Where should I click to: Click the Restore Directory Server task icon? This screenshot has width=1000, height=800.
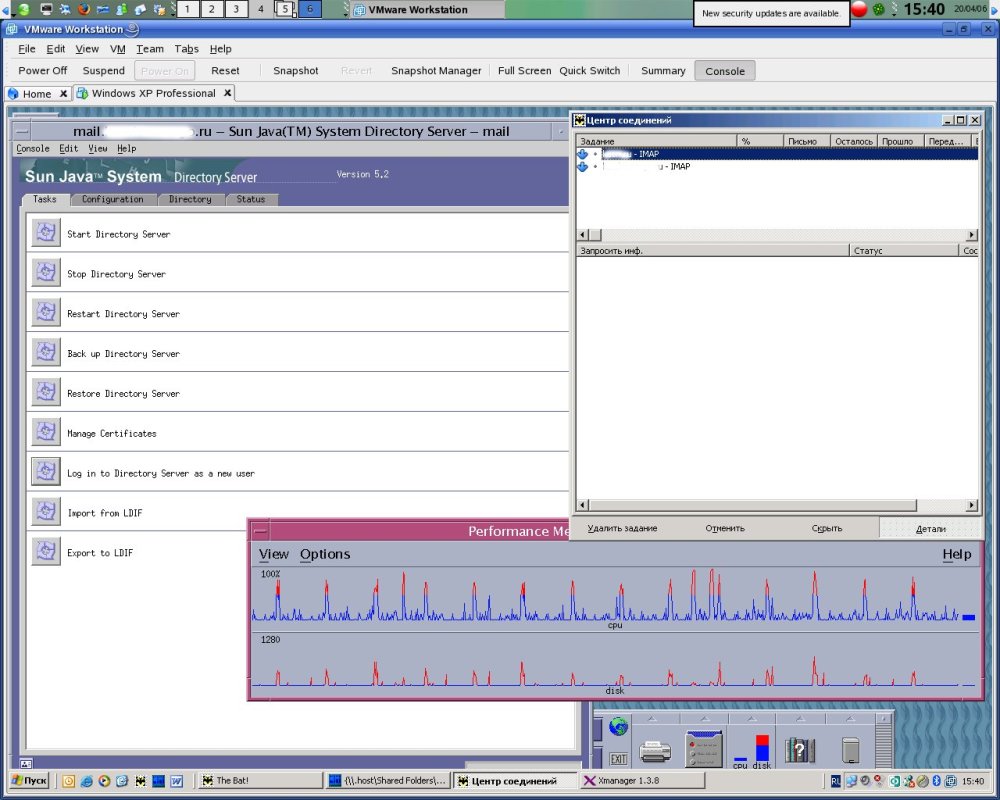coord(46,392)
